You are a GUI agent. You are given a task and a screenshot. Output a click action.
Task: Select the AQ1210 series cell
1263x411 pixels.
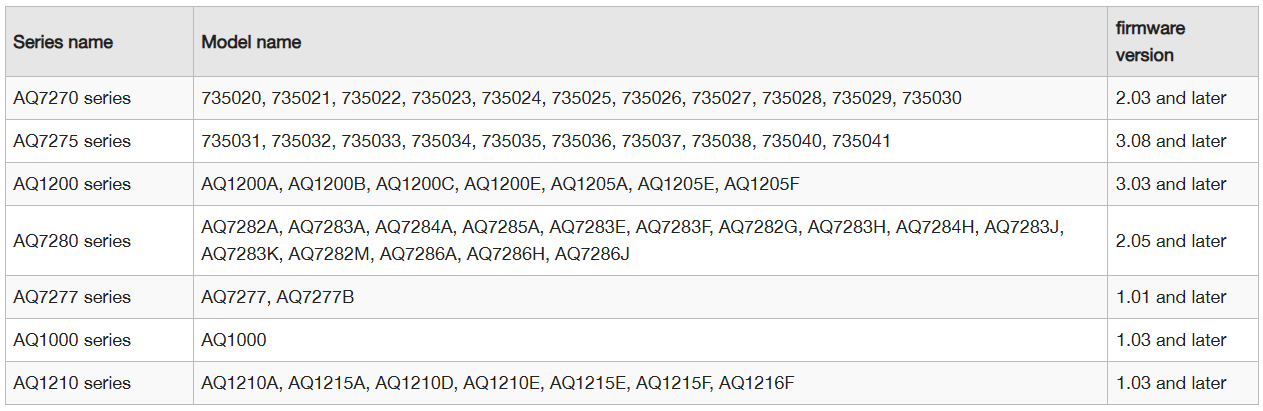click(x=72, y=383)
